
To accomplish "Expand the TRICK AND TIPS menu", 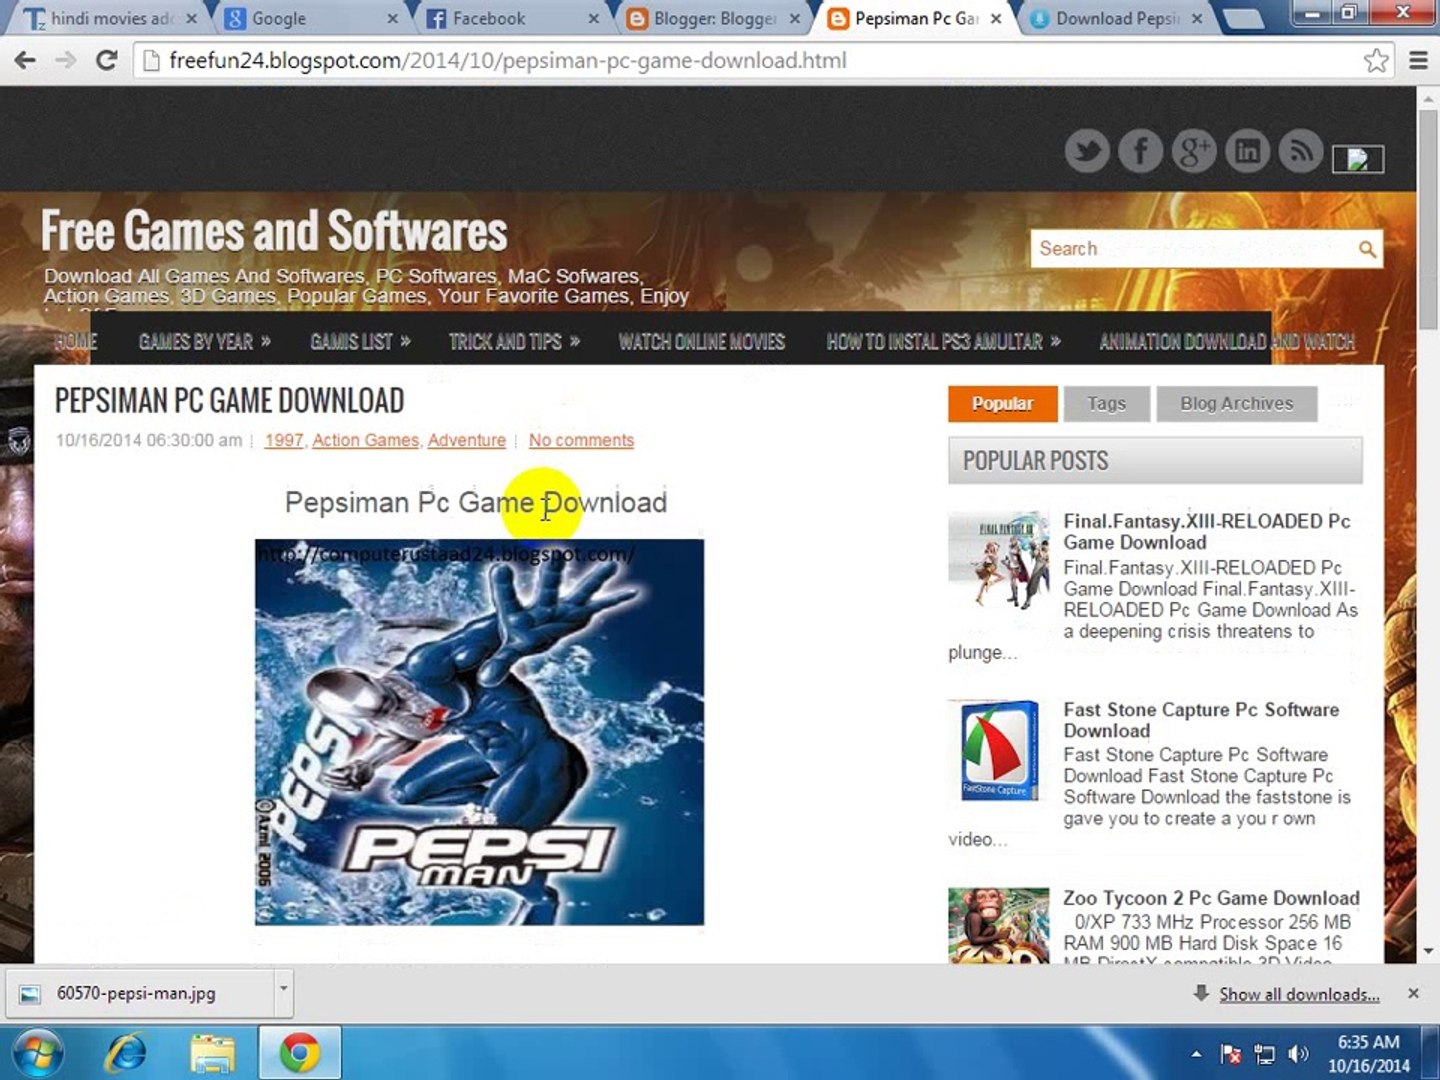I will [514, 342].
